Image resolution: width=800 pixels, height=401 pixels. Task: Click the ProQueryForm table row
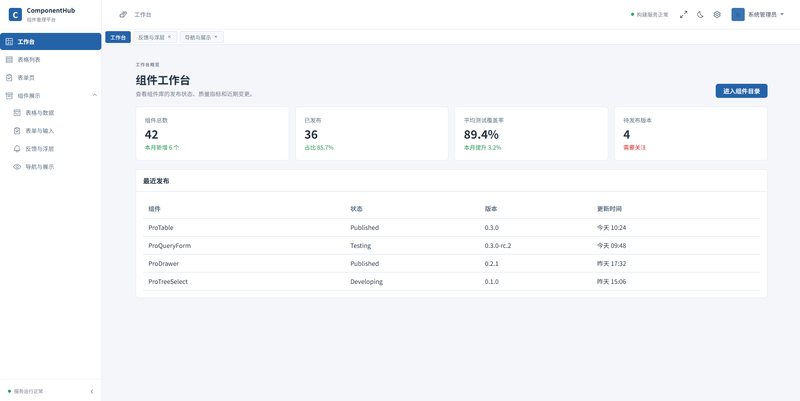pos(451,245)
